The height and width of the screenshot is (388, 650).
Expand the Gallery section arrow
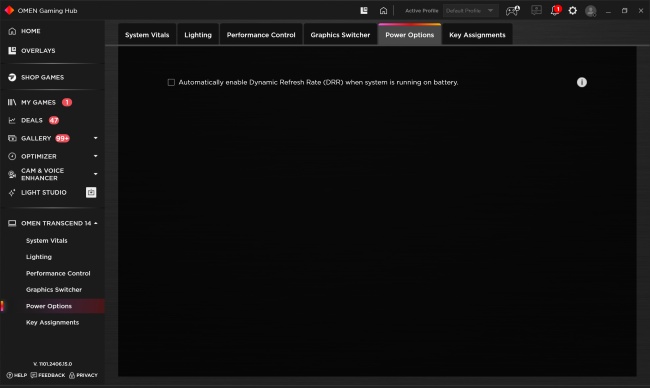pos(96,138)
